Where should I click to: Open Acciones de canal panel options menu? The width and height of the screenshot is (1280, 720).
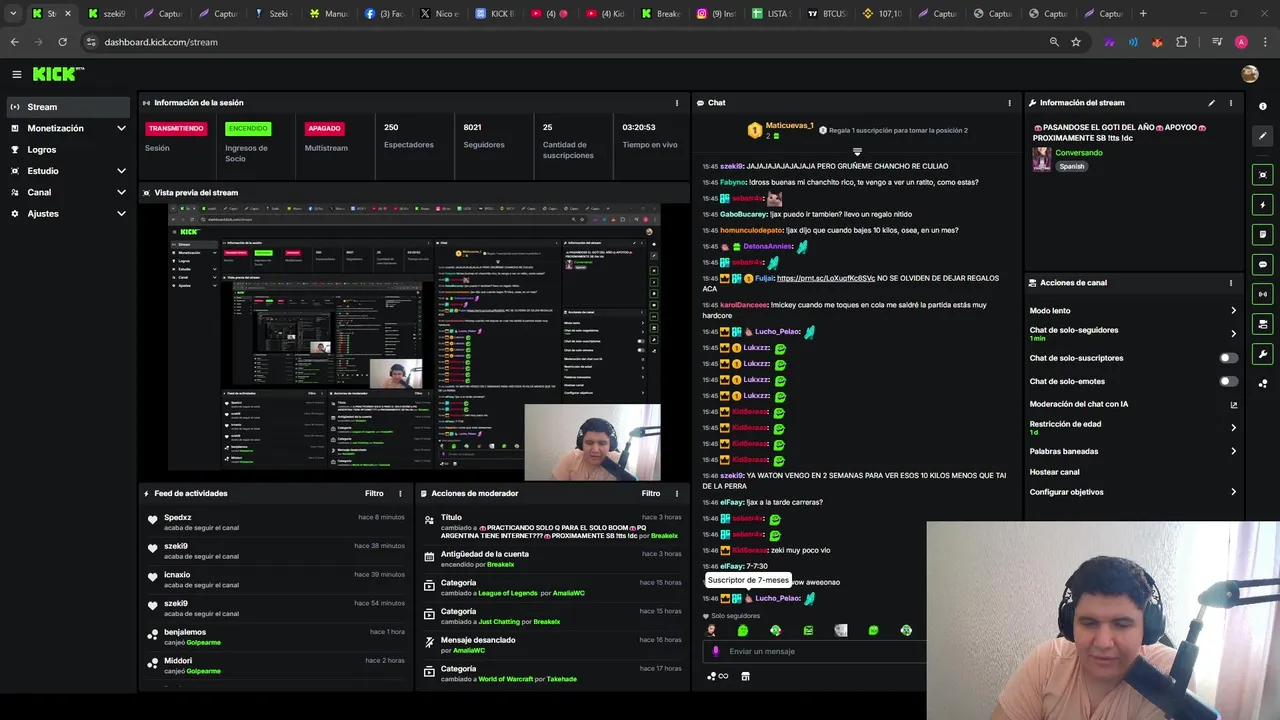pyautogui.click(x=1230, y=283)
